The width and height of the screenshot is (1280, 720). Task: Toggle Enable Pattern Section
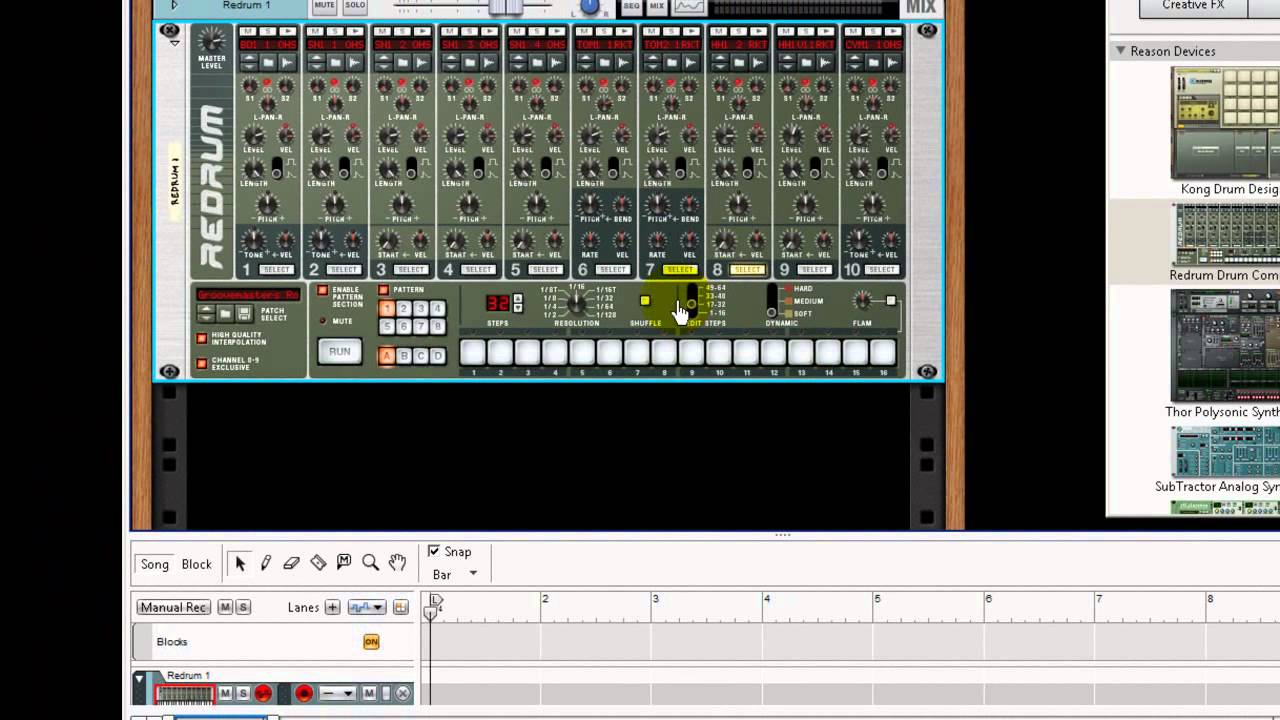tap(323, 291)
